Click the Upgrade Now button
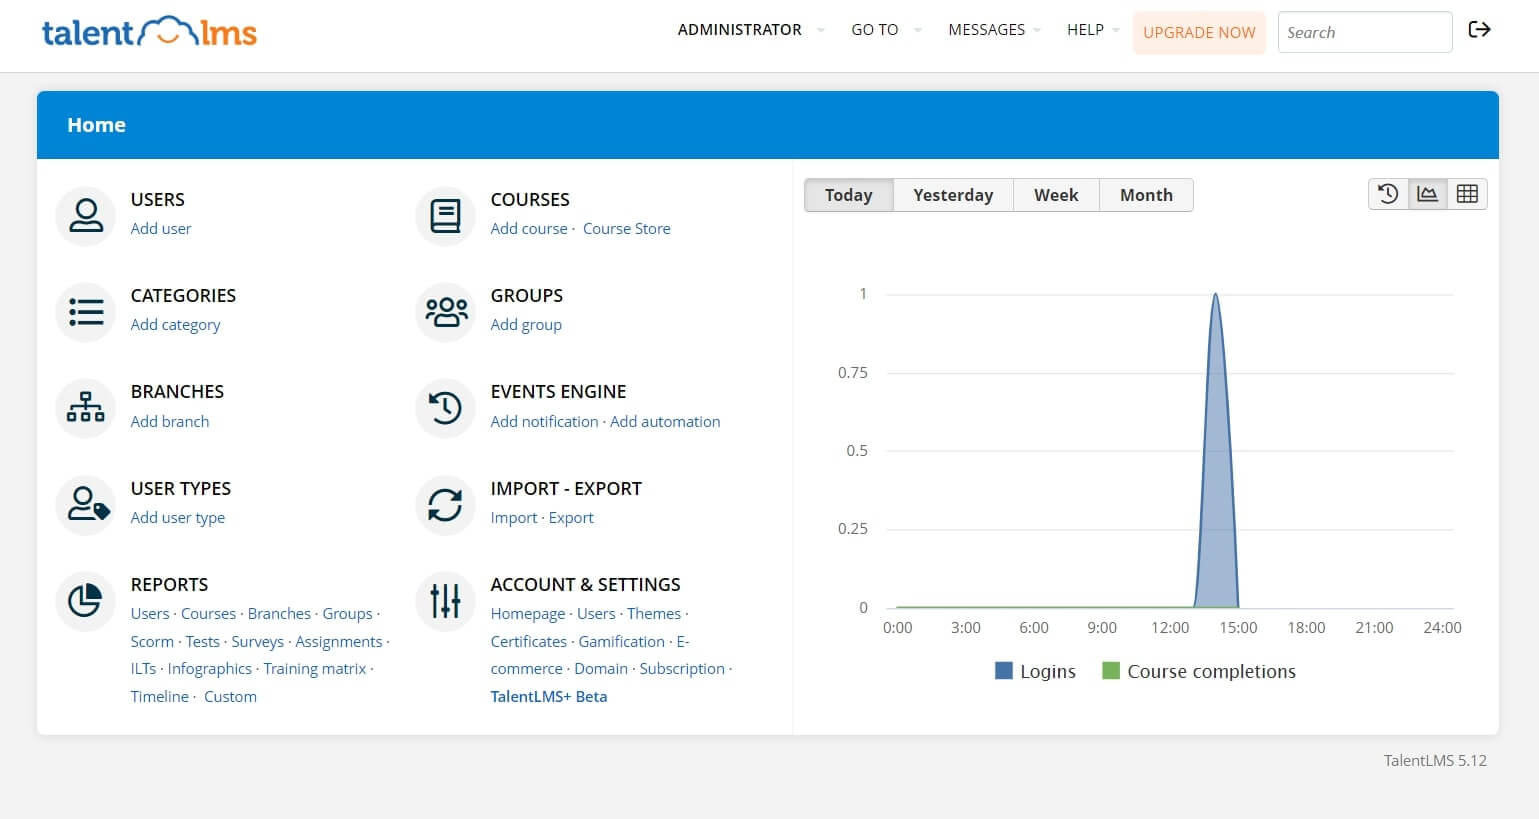 tap(1199, 32)
